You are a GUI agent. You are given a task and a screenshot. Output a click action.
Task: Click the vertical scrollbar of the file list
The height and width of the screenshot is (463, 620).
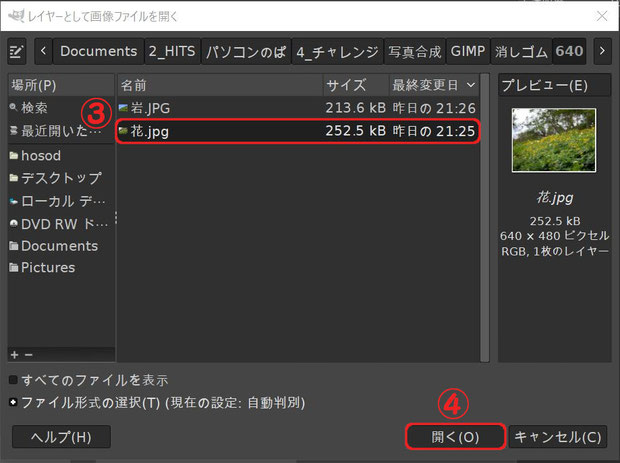[485, 217]
